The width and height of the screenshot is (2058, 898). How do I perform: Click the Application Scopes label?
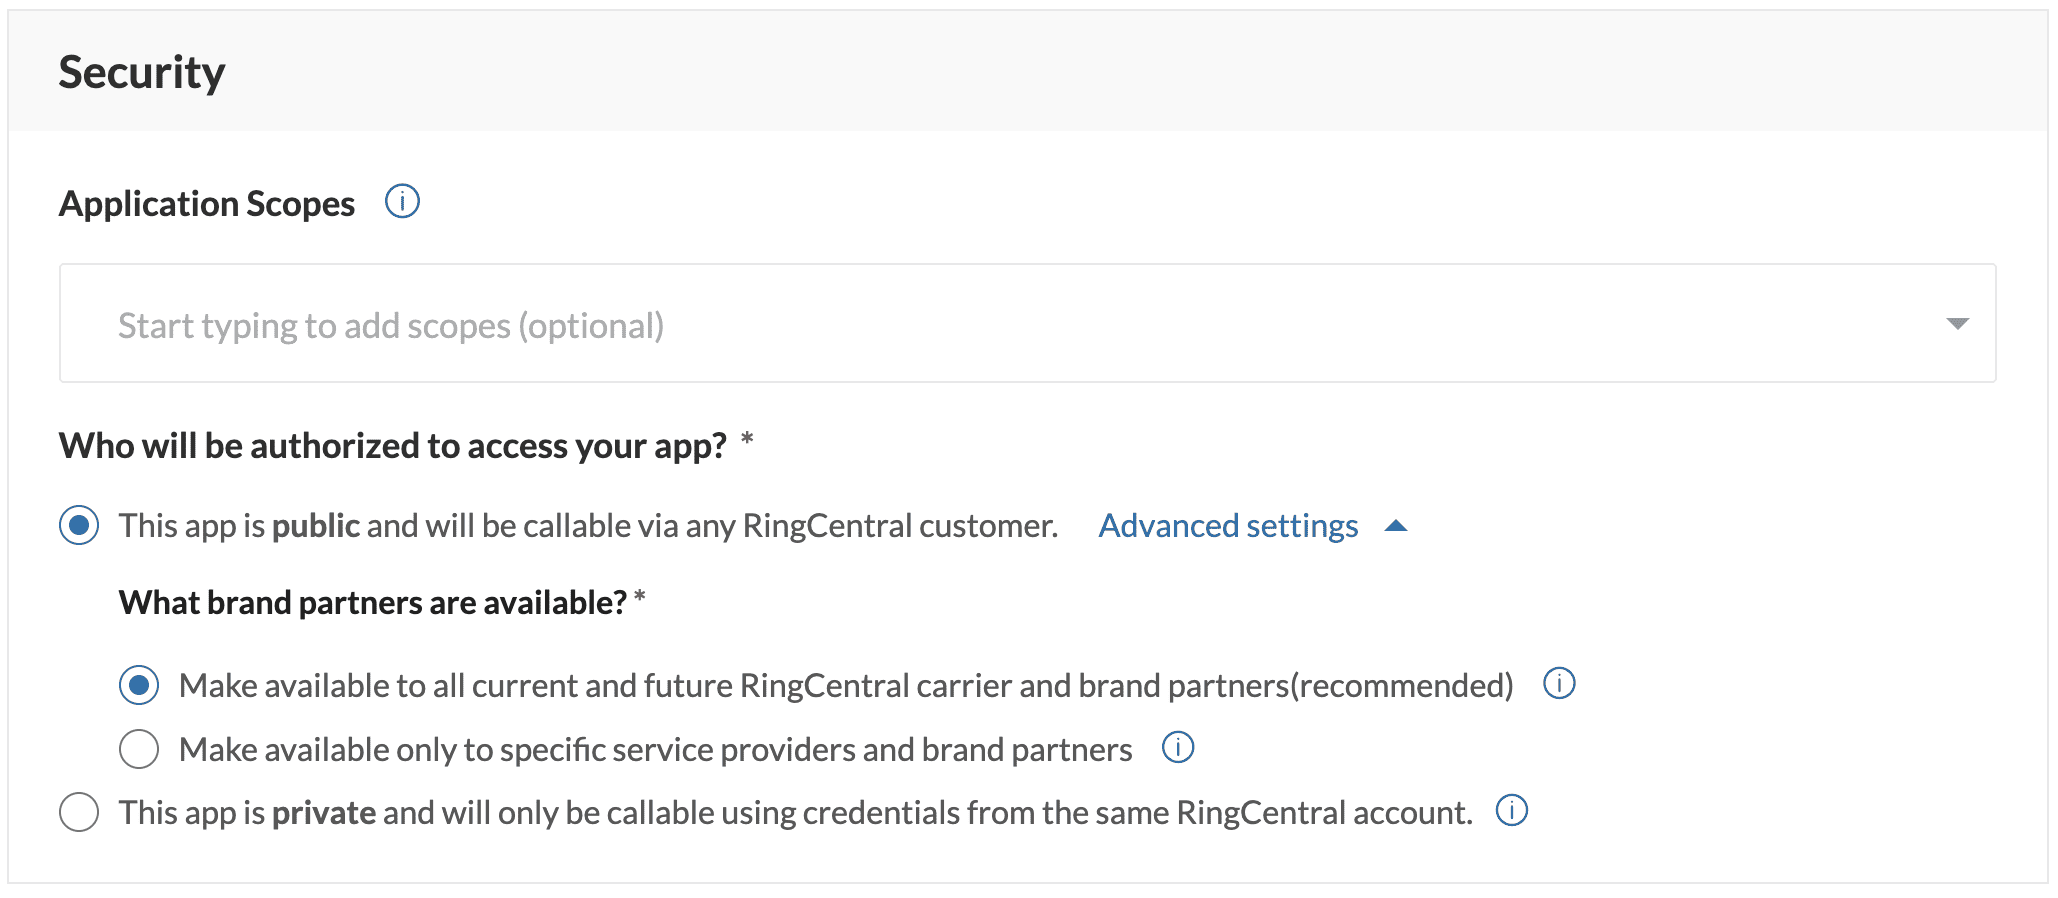tap(207, 204)
